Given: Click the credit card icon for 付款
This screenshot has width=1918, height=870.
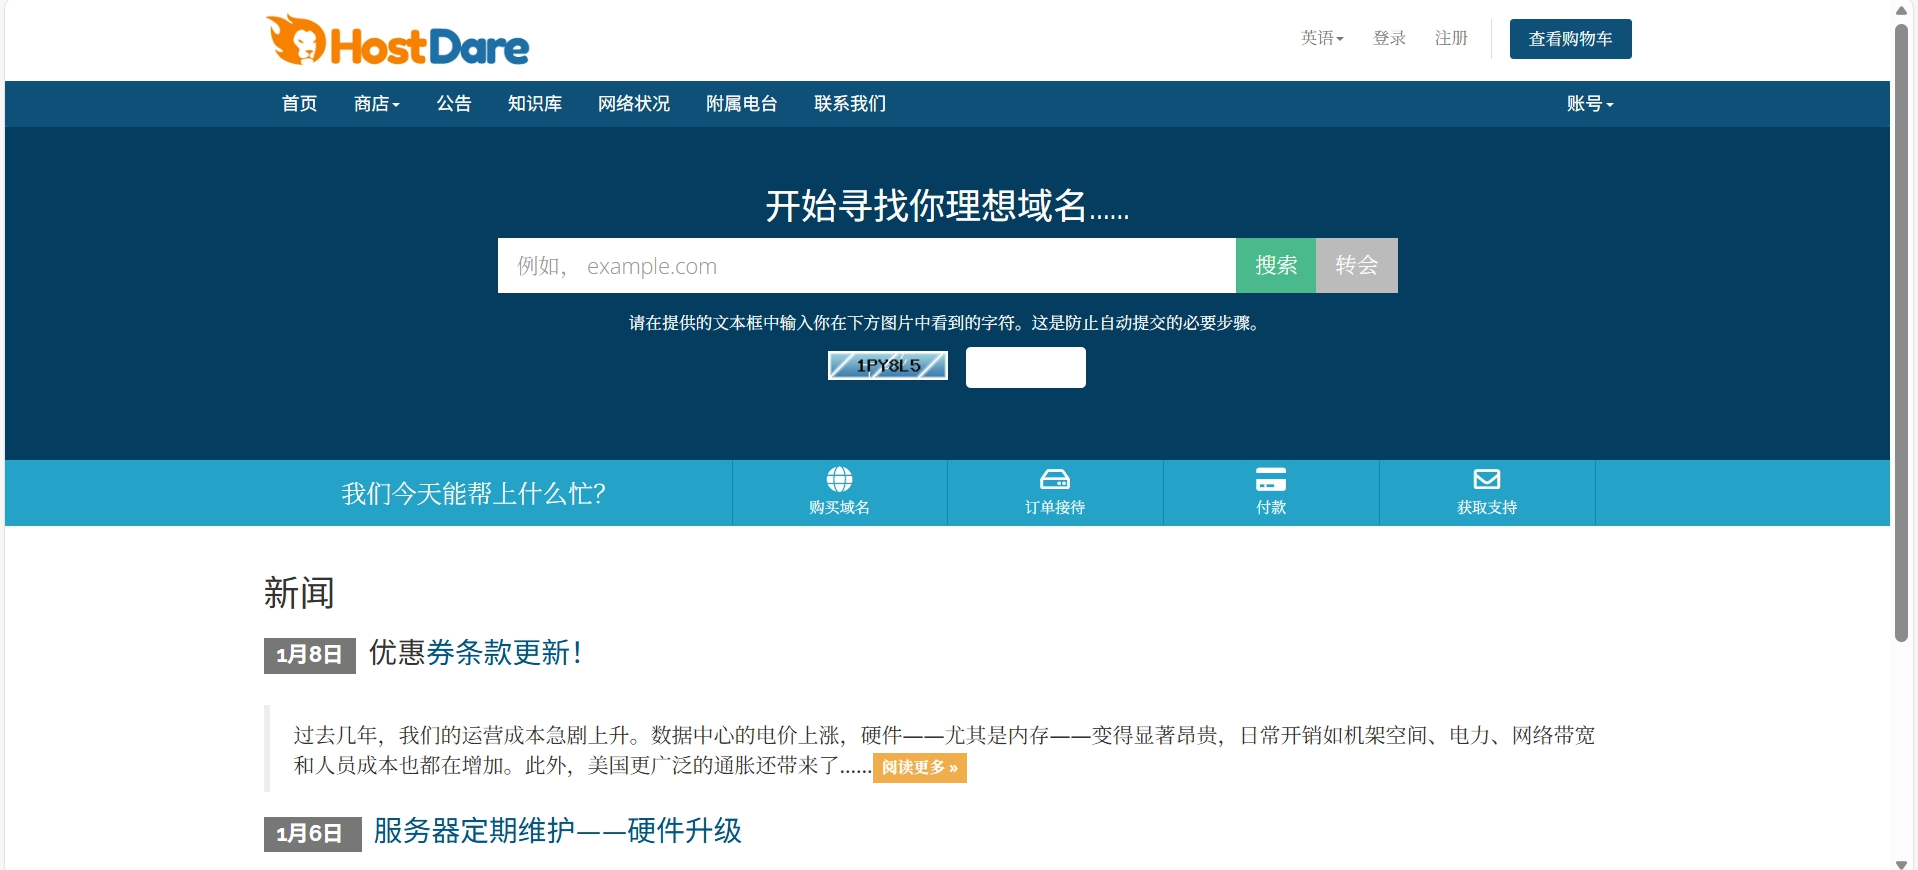Looking at the screenshot, I should [x=1271, y=479].
